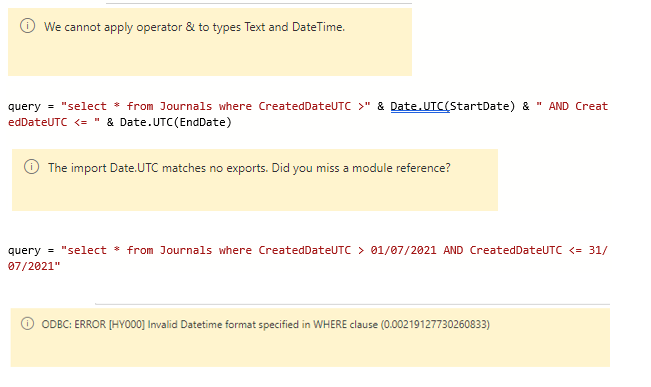The image size is (651, 387).
Task: Click the 'We cannot apply operator &' error message
Action: coord(194,27)
